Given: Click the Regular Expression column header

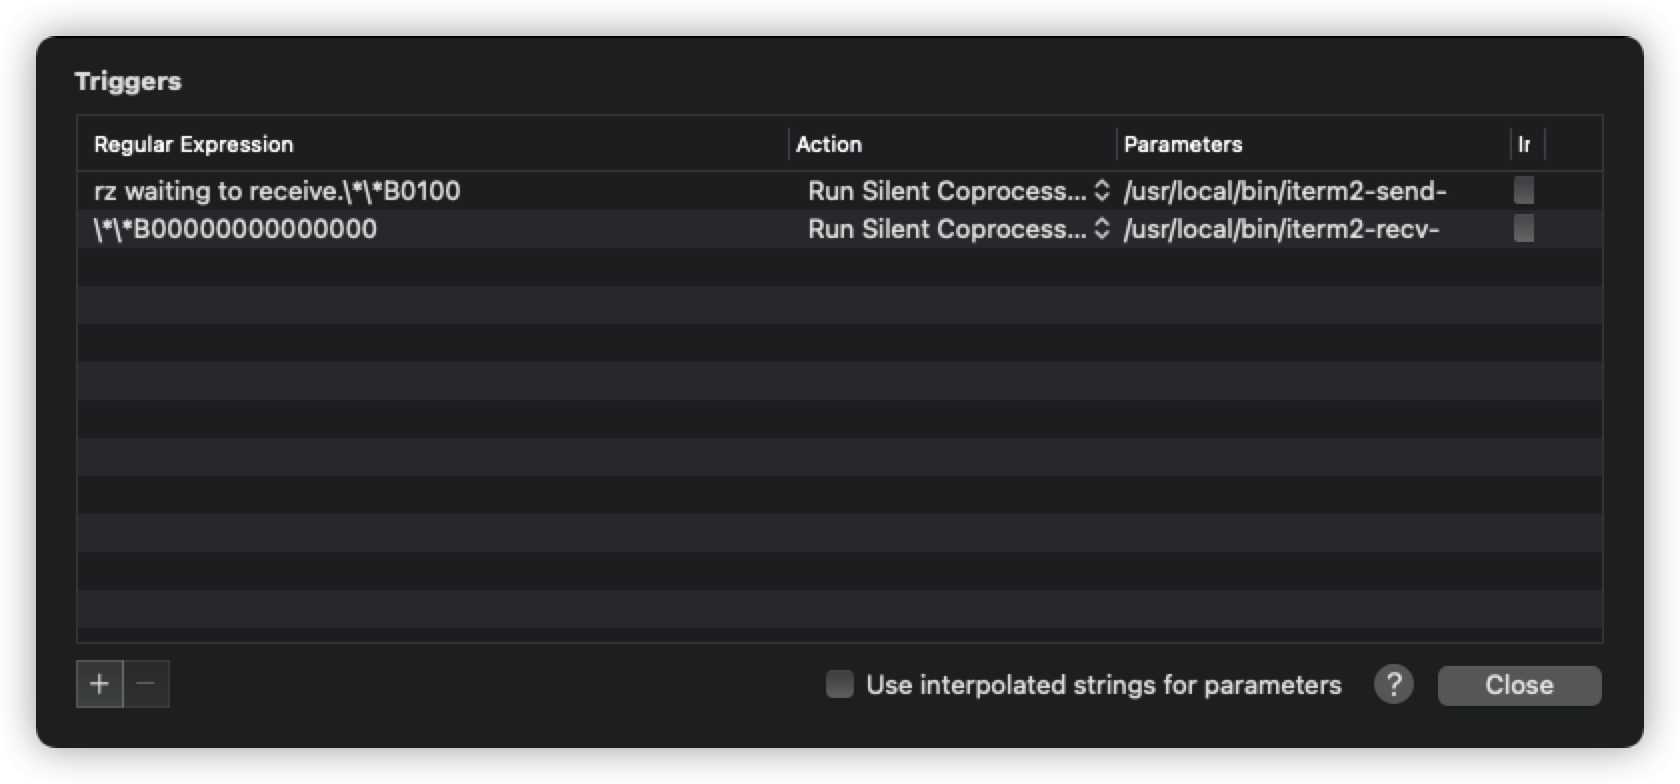Looking at the screenshot, I should pyautogui.click(x=194, y=144).
